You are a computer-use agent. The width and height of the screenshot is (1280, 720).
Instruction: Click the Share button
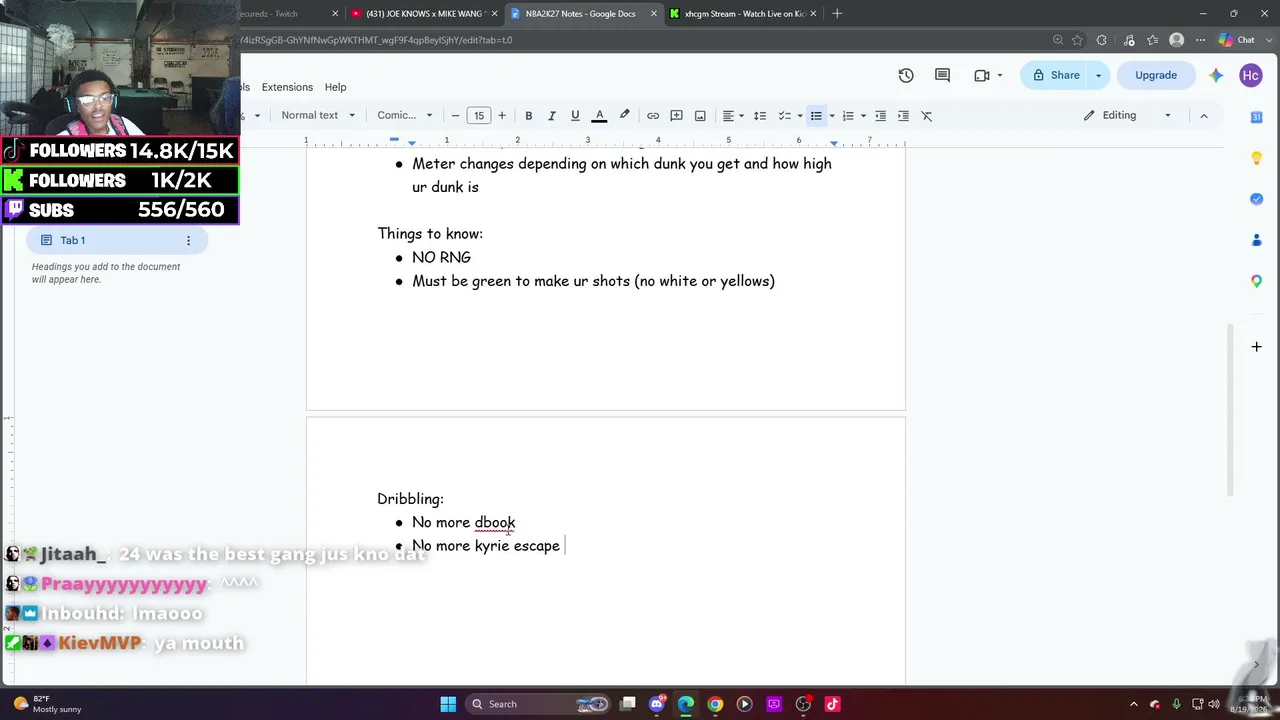click(1055, 75)
